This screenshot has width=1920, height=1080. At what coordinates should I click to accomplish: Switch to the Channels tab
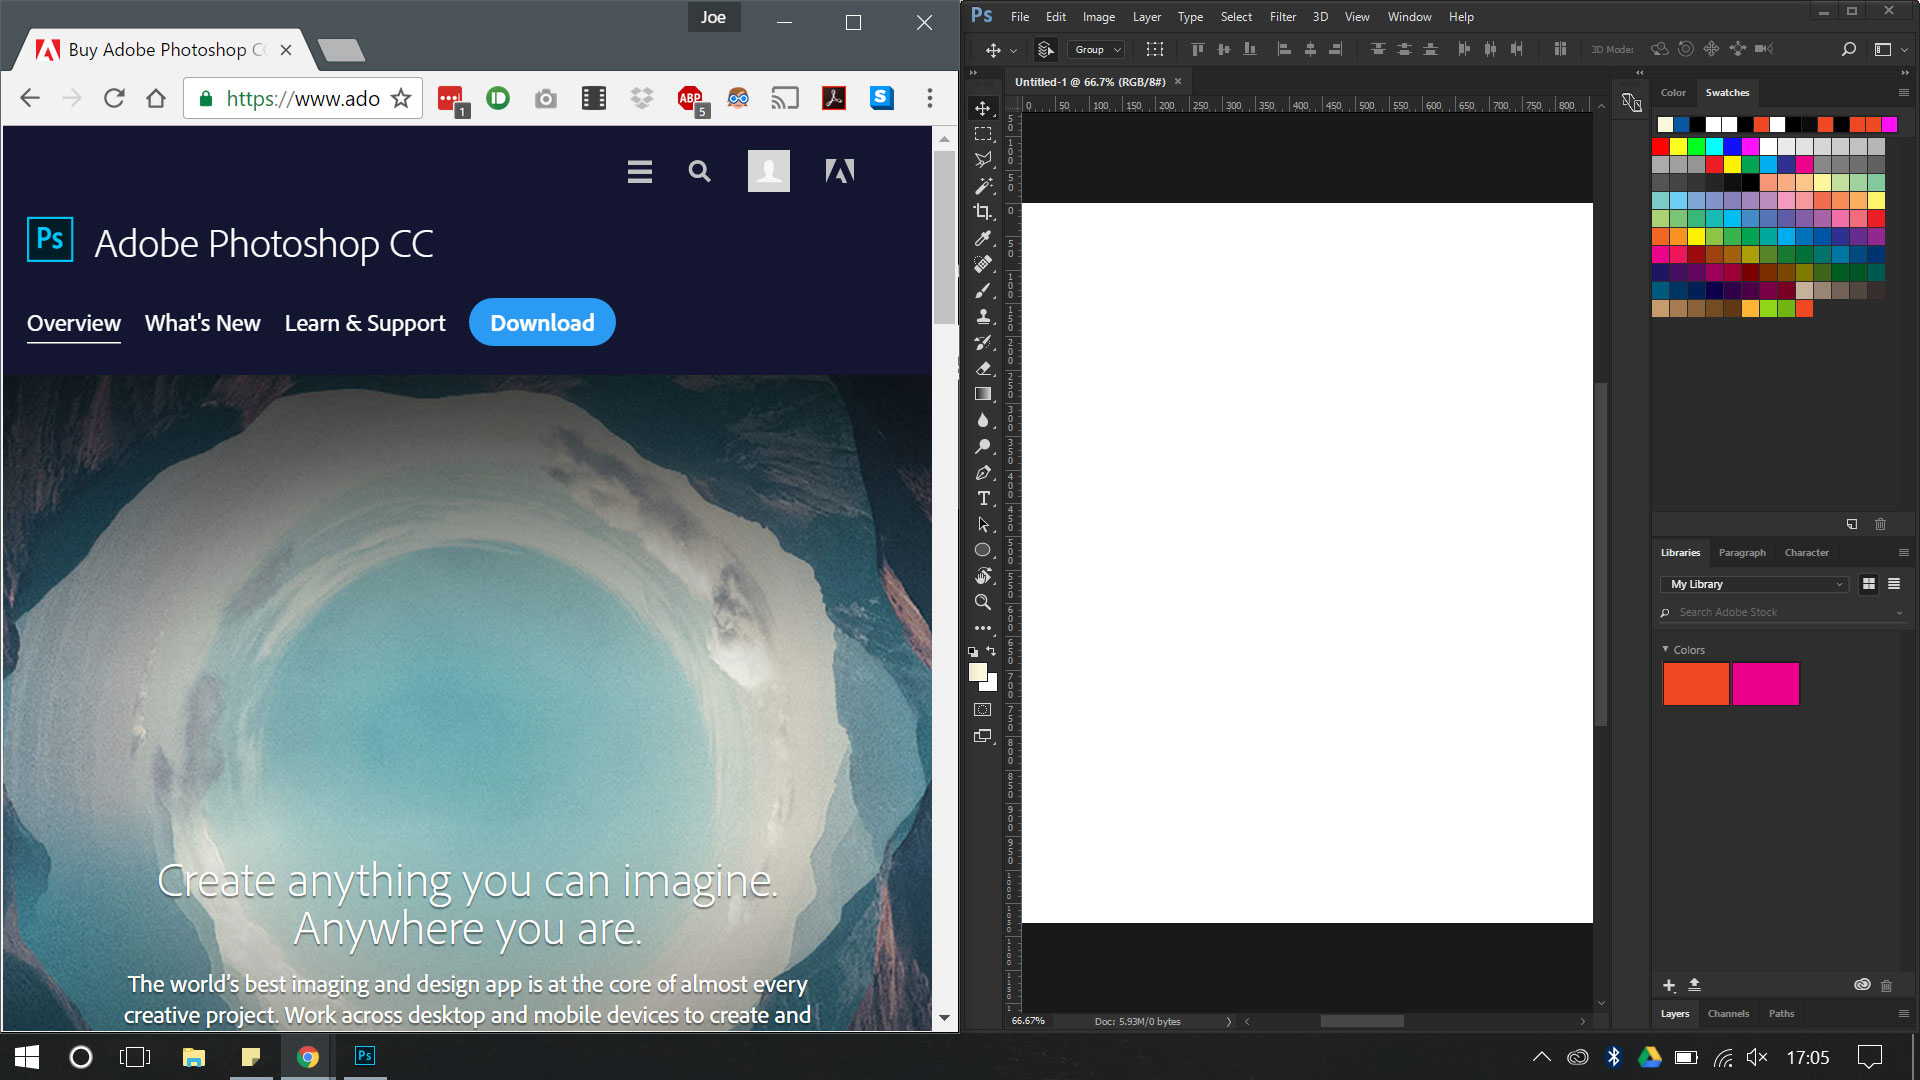1729,1013
